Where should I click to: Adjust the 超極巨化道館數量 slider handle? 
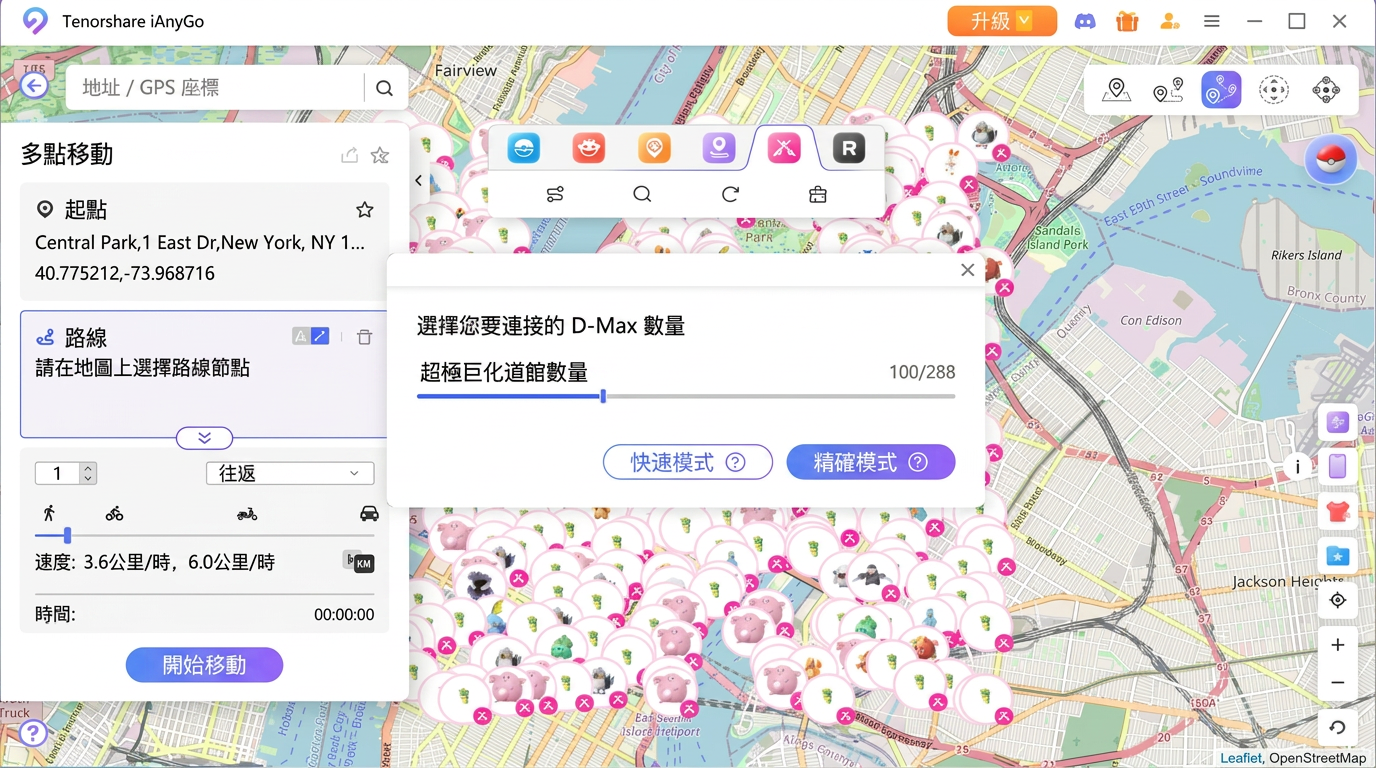pyautogui.click(x=603, y=396)
